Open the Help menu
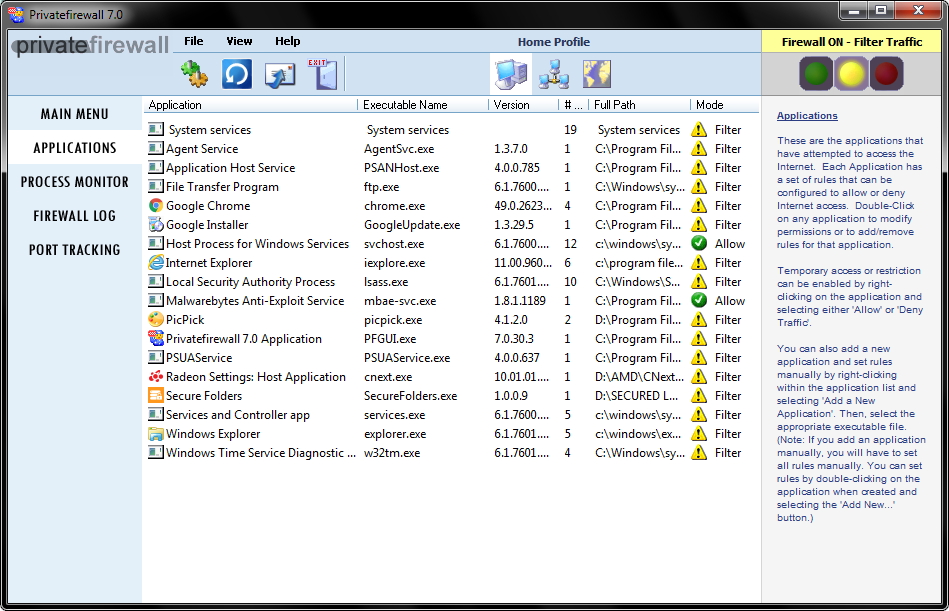949x611 pixels. pos(288,41)
